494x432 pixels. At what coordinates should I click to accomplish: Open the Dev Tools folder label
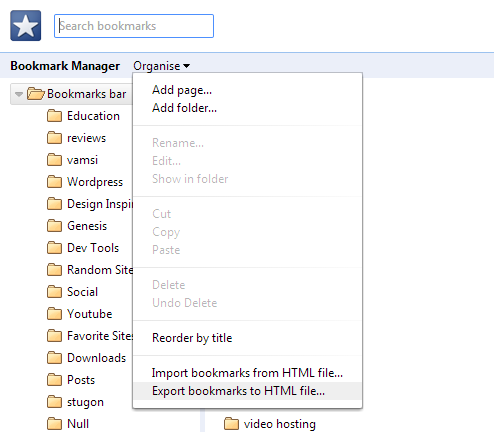(93, 248)
